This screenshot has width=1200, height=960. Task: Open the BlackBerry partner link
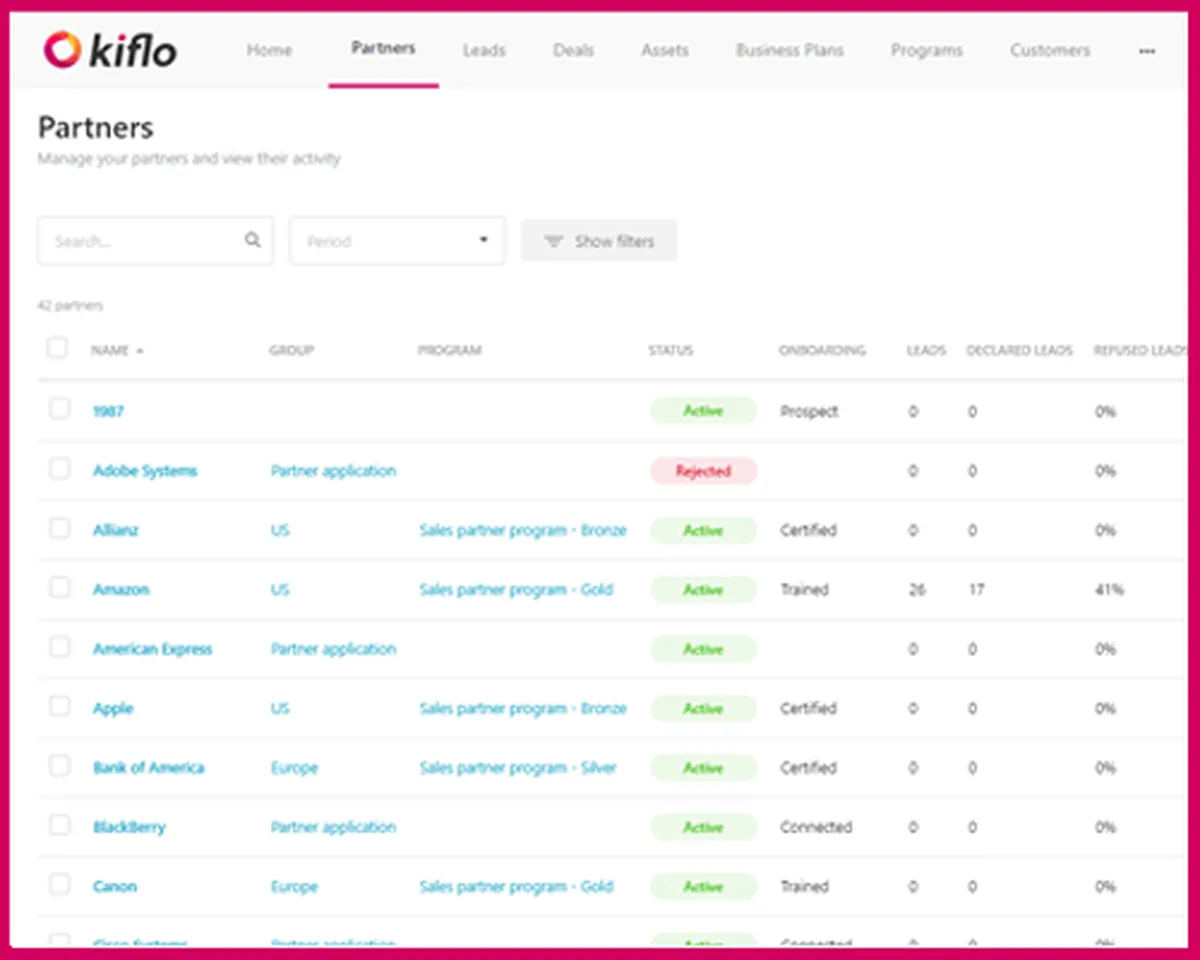click(129, 827)
